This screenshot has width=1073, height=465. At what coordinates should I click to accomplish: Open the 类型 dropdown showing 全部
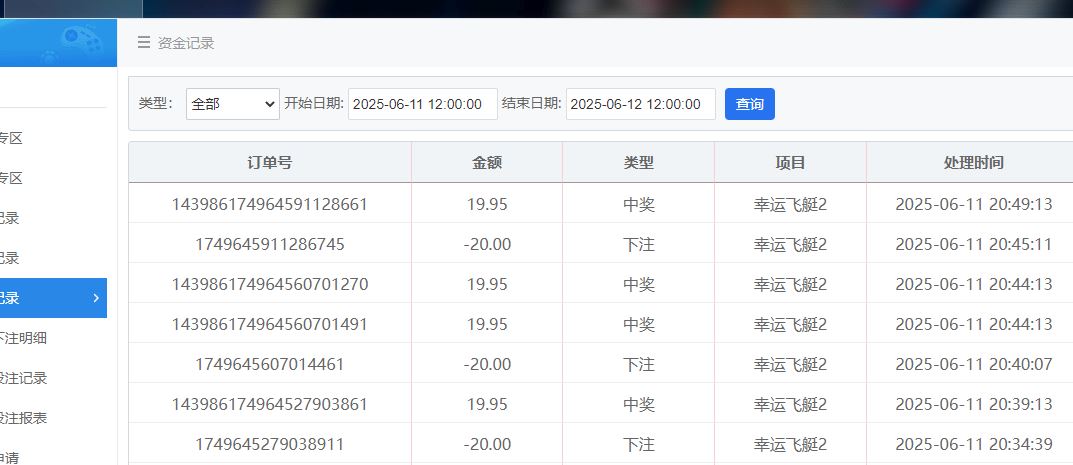click(233, 104)
